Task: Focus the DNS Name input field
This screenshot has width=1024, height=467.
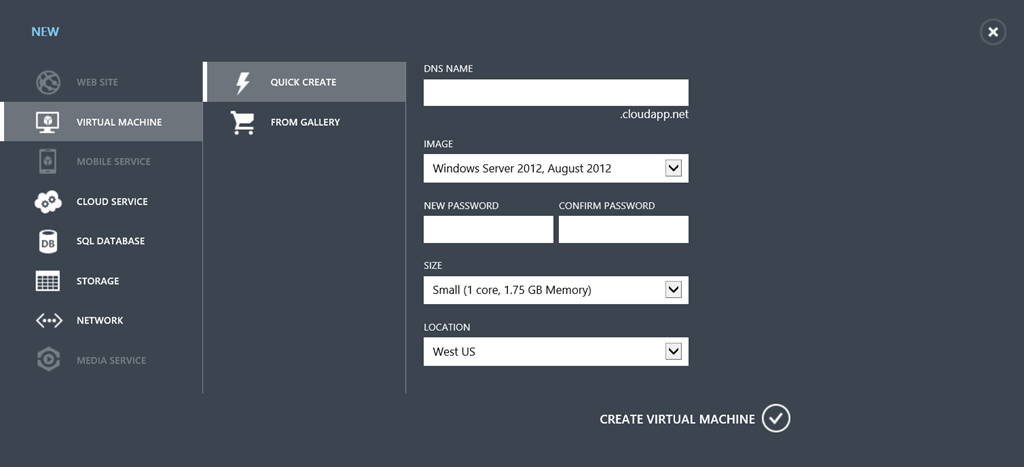Action: coord(556,93)
